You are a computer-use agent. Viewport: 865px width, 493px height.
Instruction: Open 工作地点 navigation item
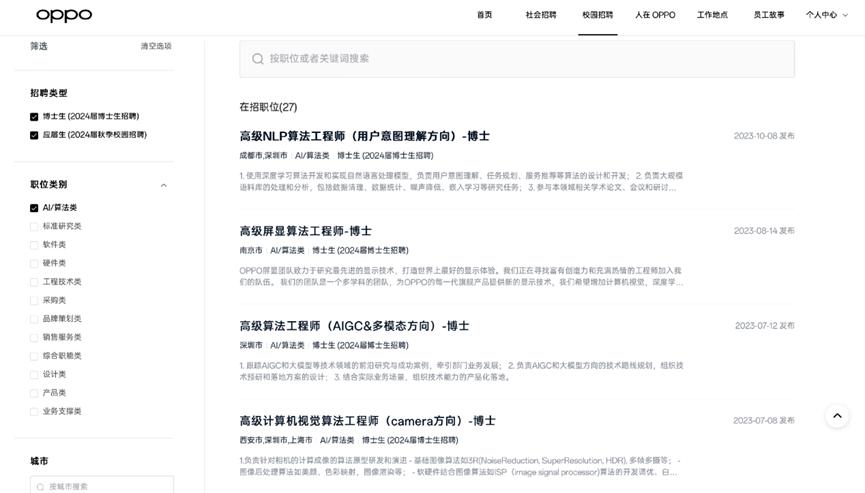(712, 15)
